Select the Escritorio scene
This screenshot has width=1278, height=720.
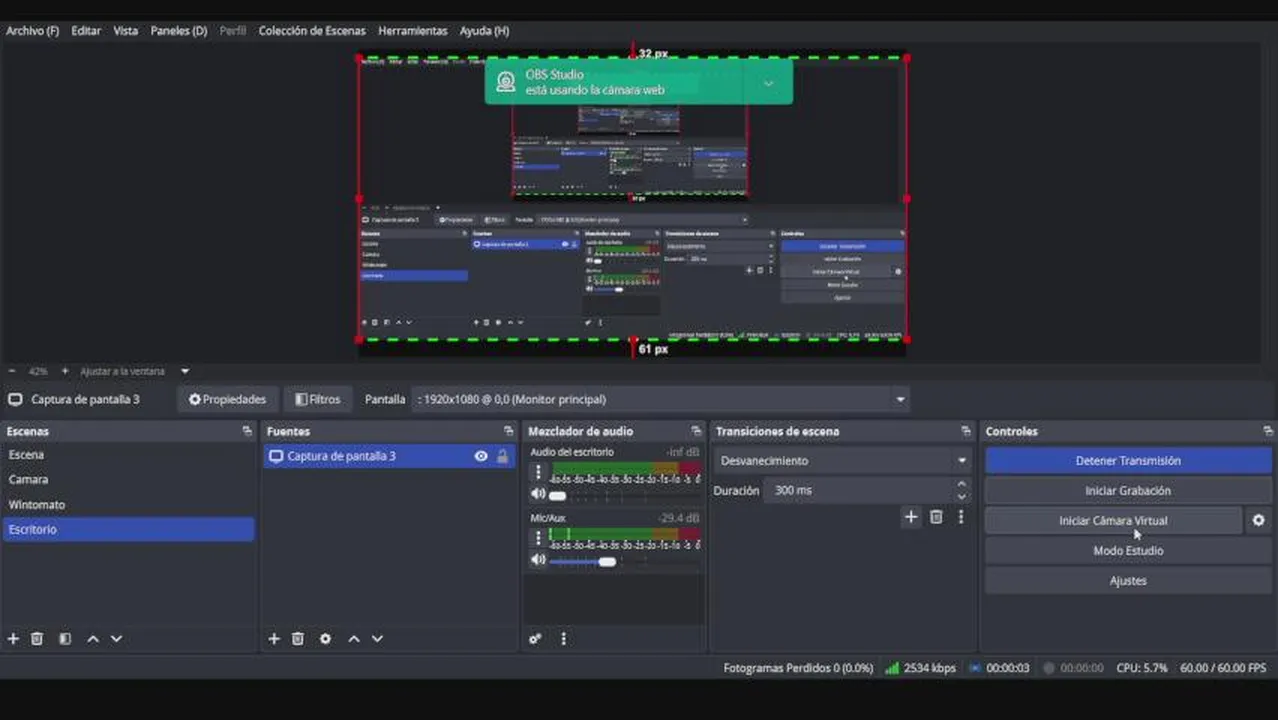[128, 529]
